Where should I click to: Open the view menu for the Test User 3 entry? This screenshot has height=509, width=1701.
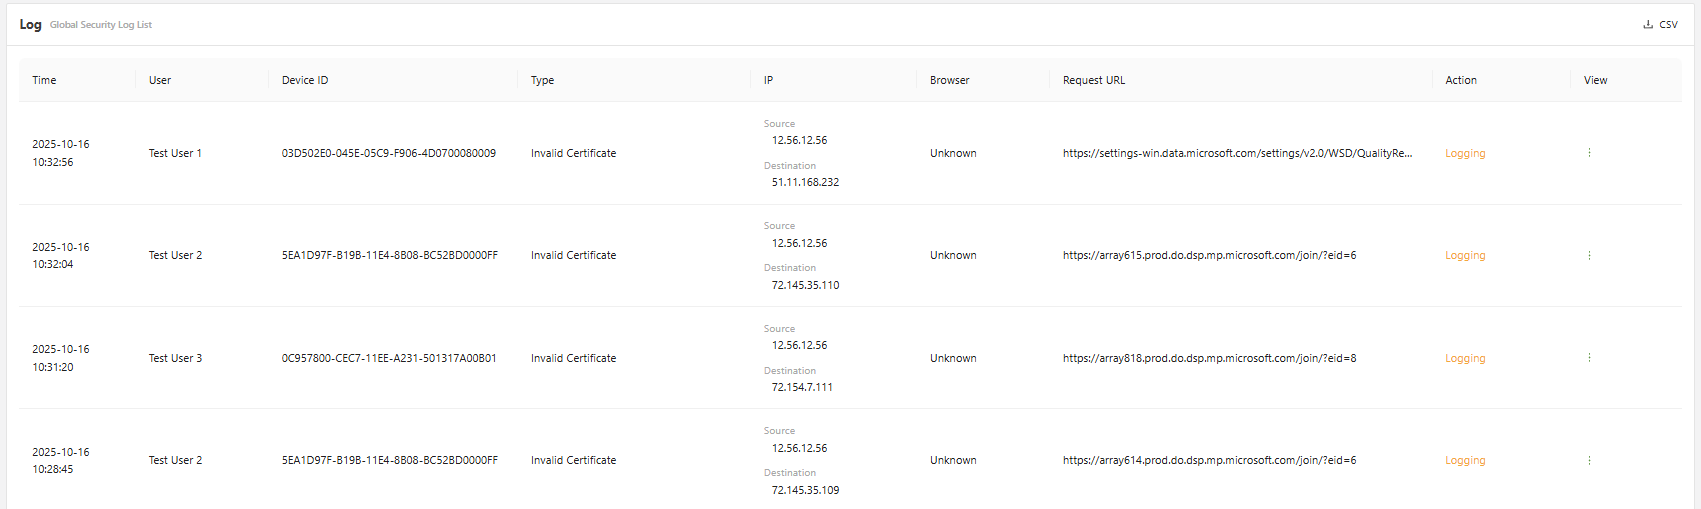1589,358
